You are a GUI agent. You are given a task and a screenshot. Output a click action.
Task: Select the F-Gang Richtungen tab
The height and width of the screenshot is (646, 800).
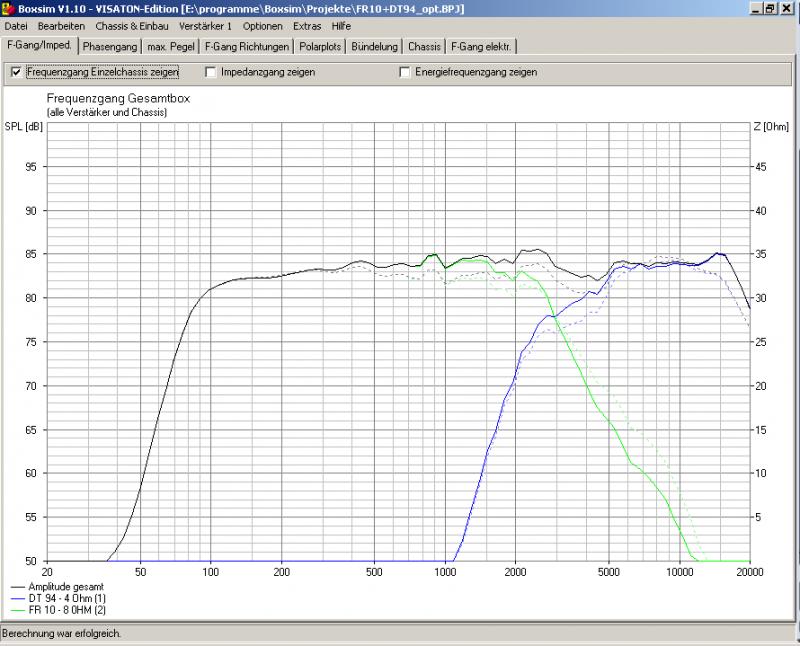[x=246, y=46]
